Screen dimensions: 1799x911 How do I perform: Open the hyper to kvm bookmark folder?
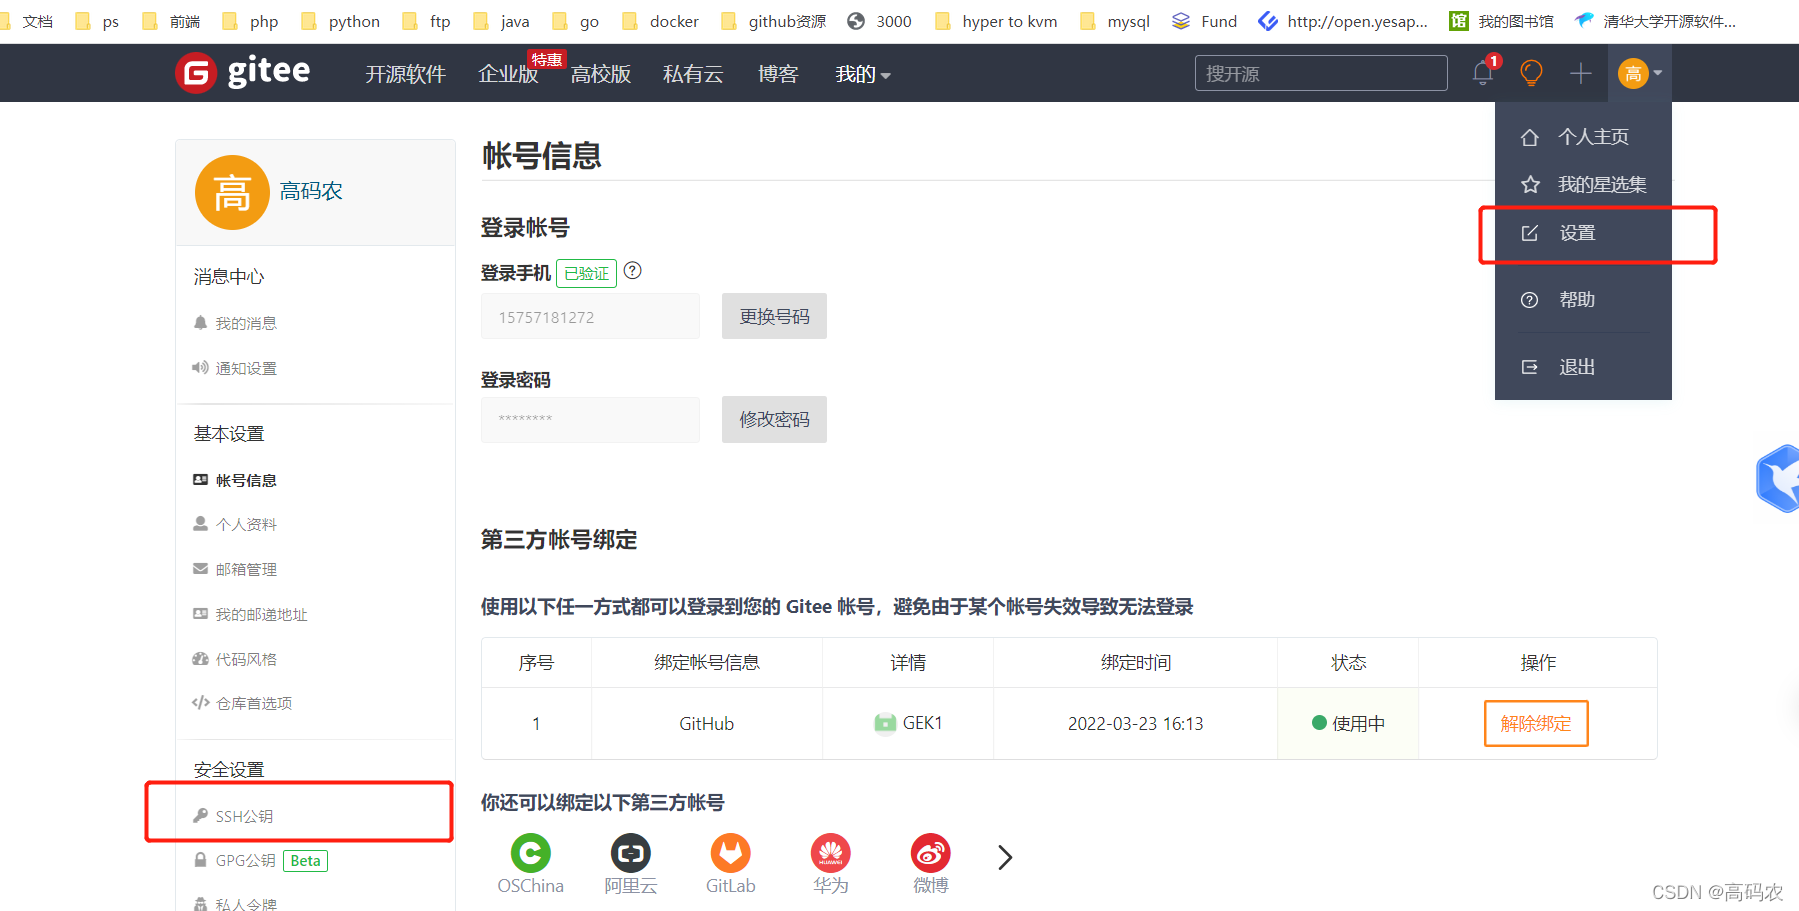coord(996,21)
